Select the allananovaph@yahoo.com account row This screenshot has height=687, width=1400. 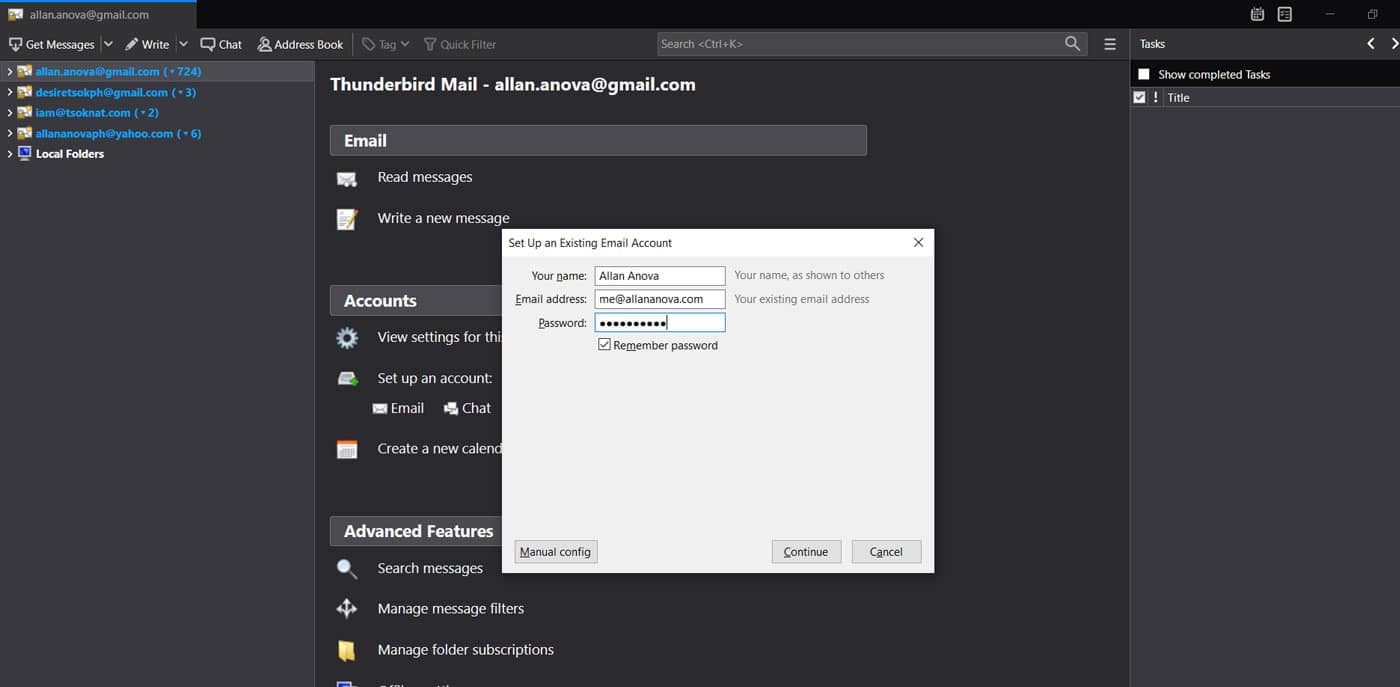[157, 133]
